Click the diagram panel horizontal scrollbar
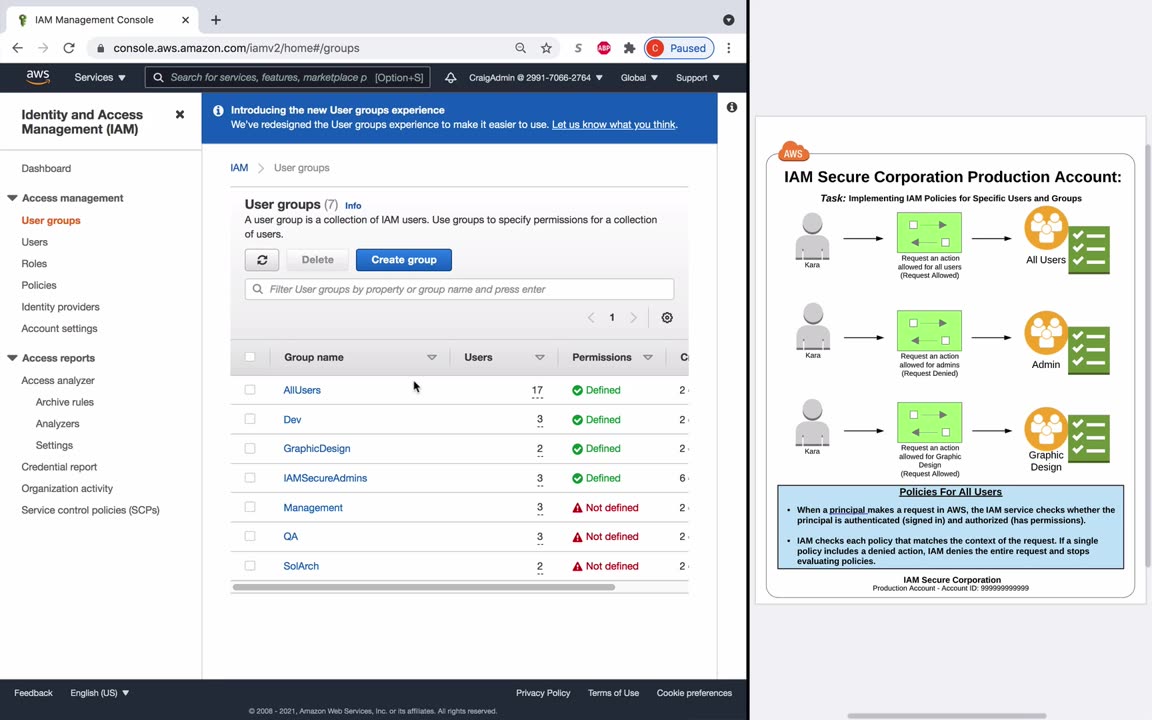The width and height of the screenshot is (1152, 720). [946, 716]
